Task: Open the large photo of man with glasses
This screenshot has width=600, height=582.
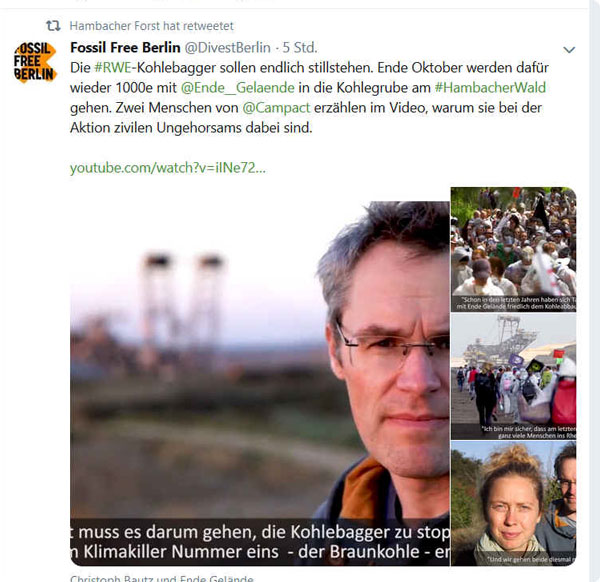Action: click(260, 376)
